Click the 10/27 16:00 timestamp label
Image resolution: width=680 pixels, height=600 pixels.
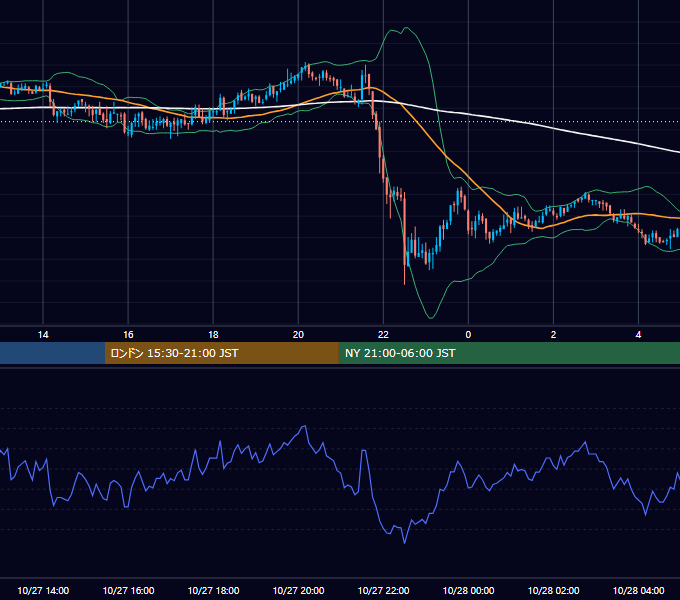click(x=128, y=590)
